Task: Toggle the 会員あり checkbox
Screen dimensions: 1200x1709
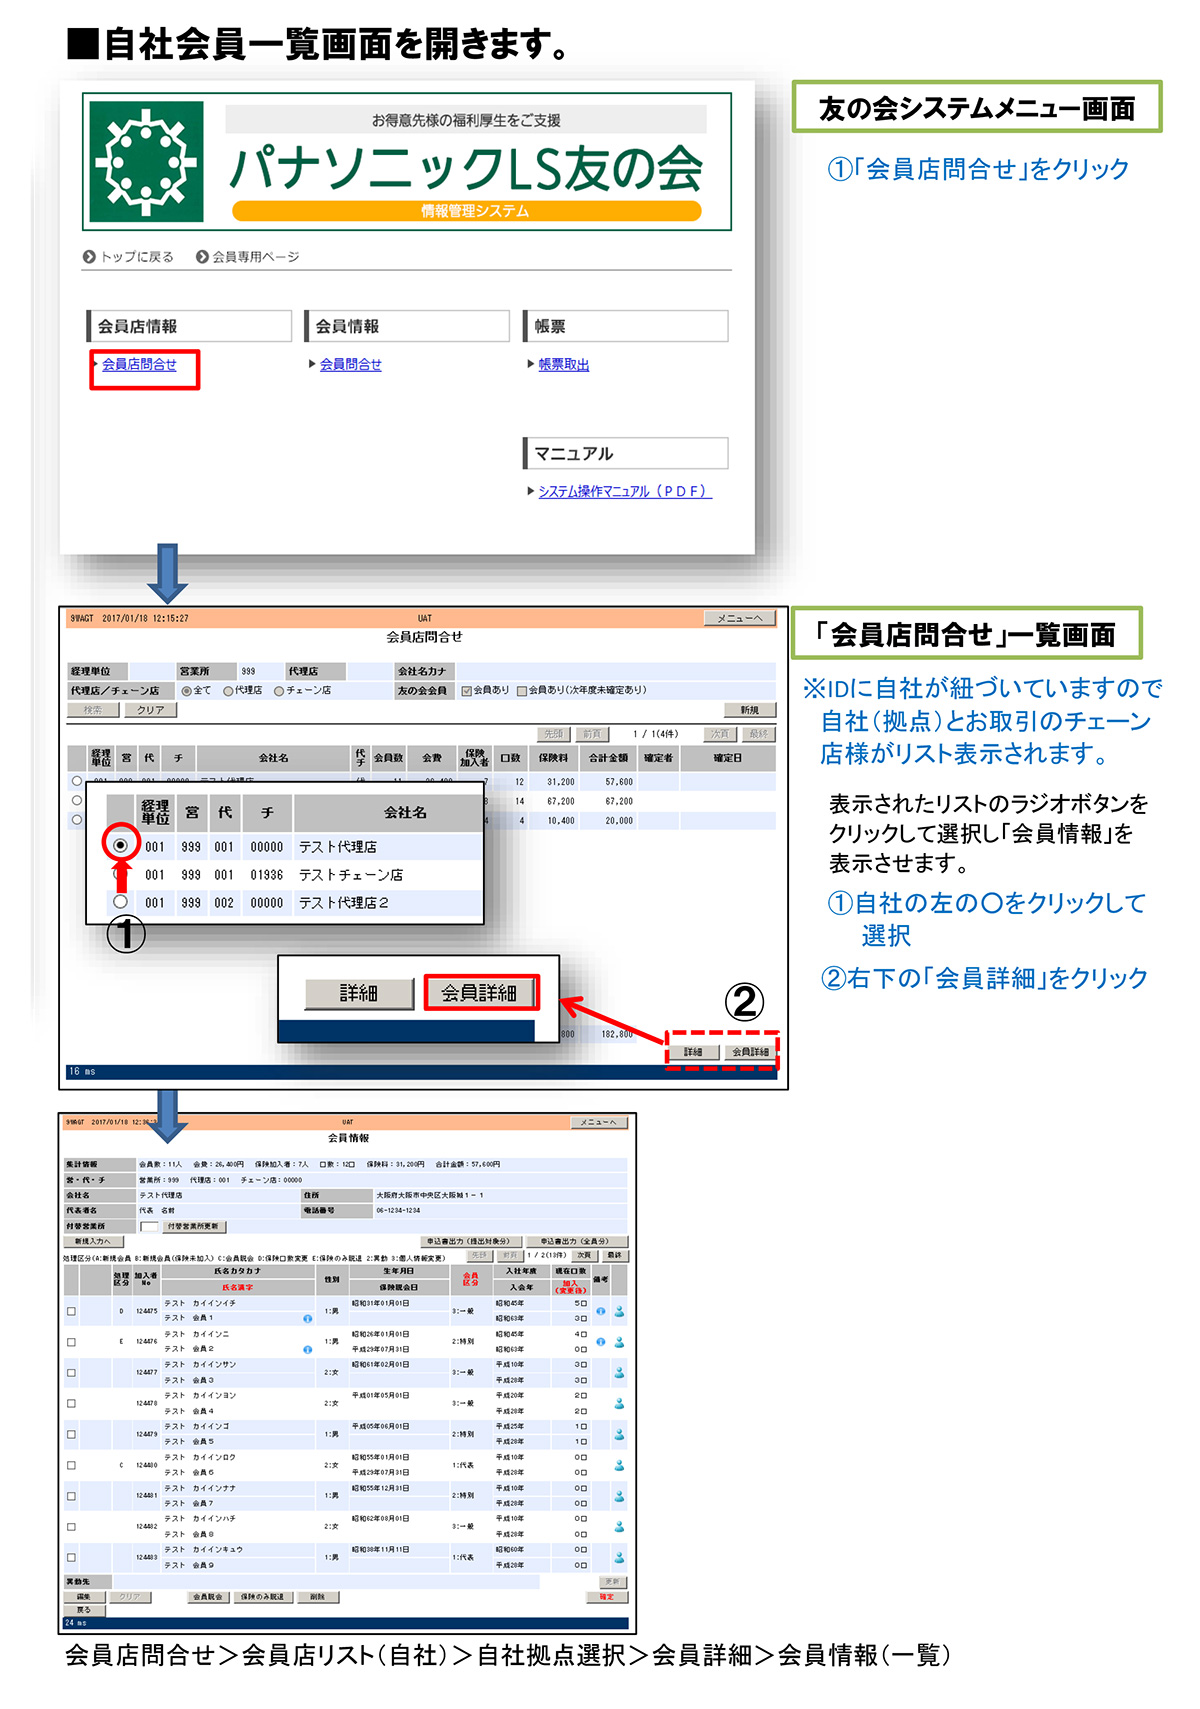Action: click(466, 691)
